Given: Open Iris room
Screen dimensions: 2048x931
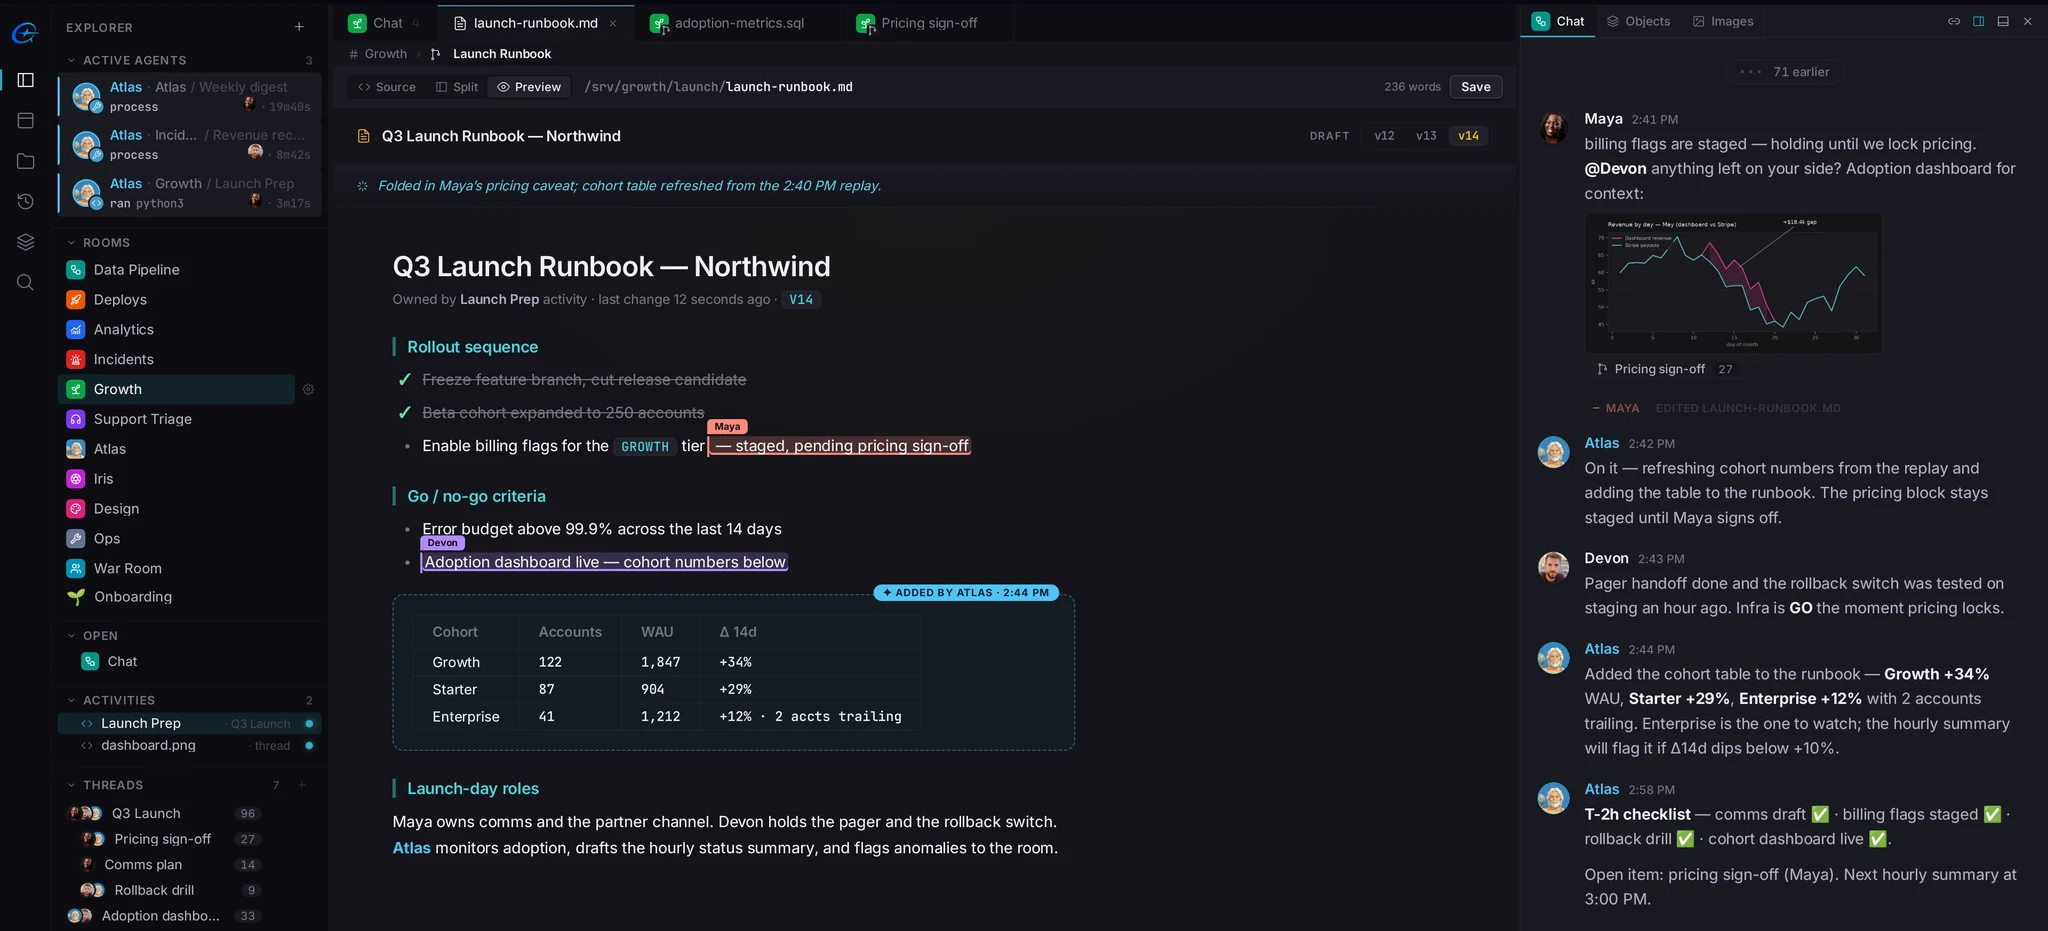Looking at the screenshot, I should 176,479.
